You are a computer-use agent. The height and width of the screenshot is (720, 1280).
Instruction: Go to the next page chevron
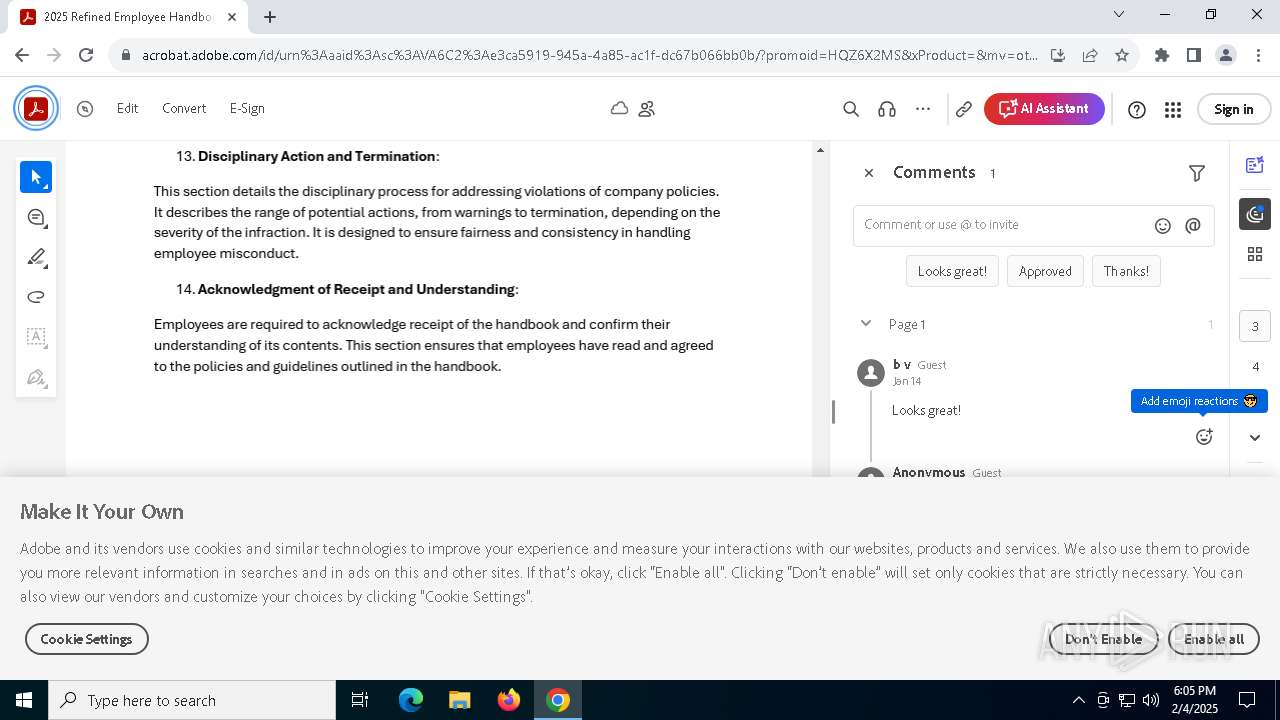pos(1255,437)
